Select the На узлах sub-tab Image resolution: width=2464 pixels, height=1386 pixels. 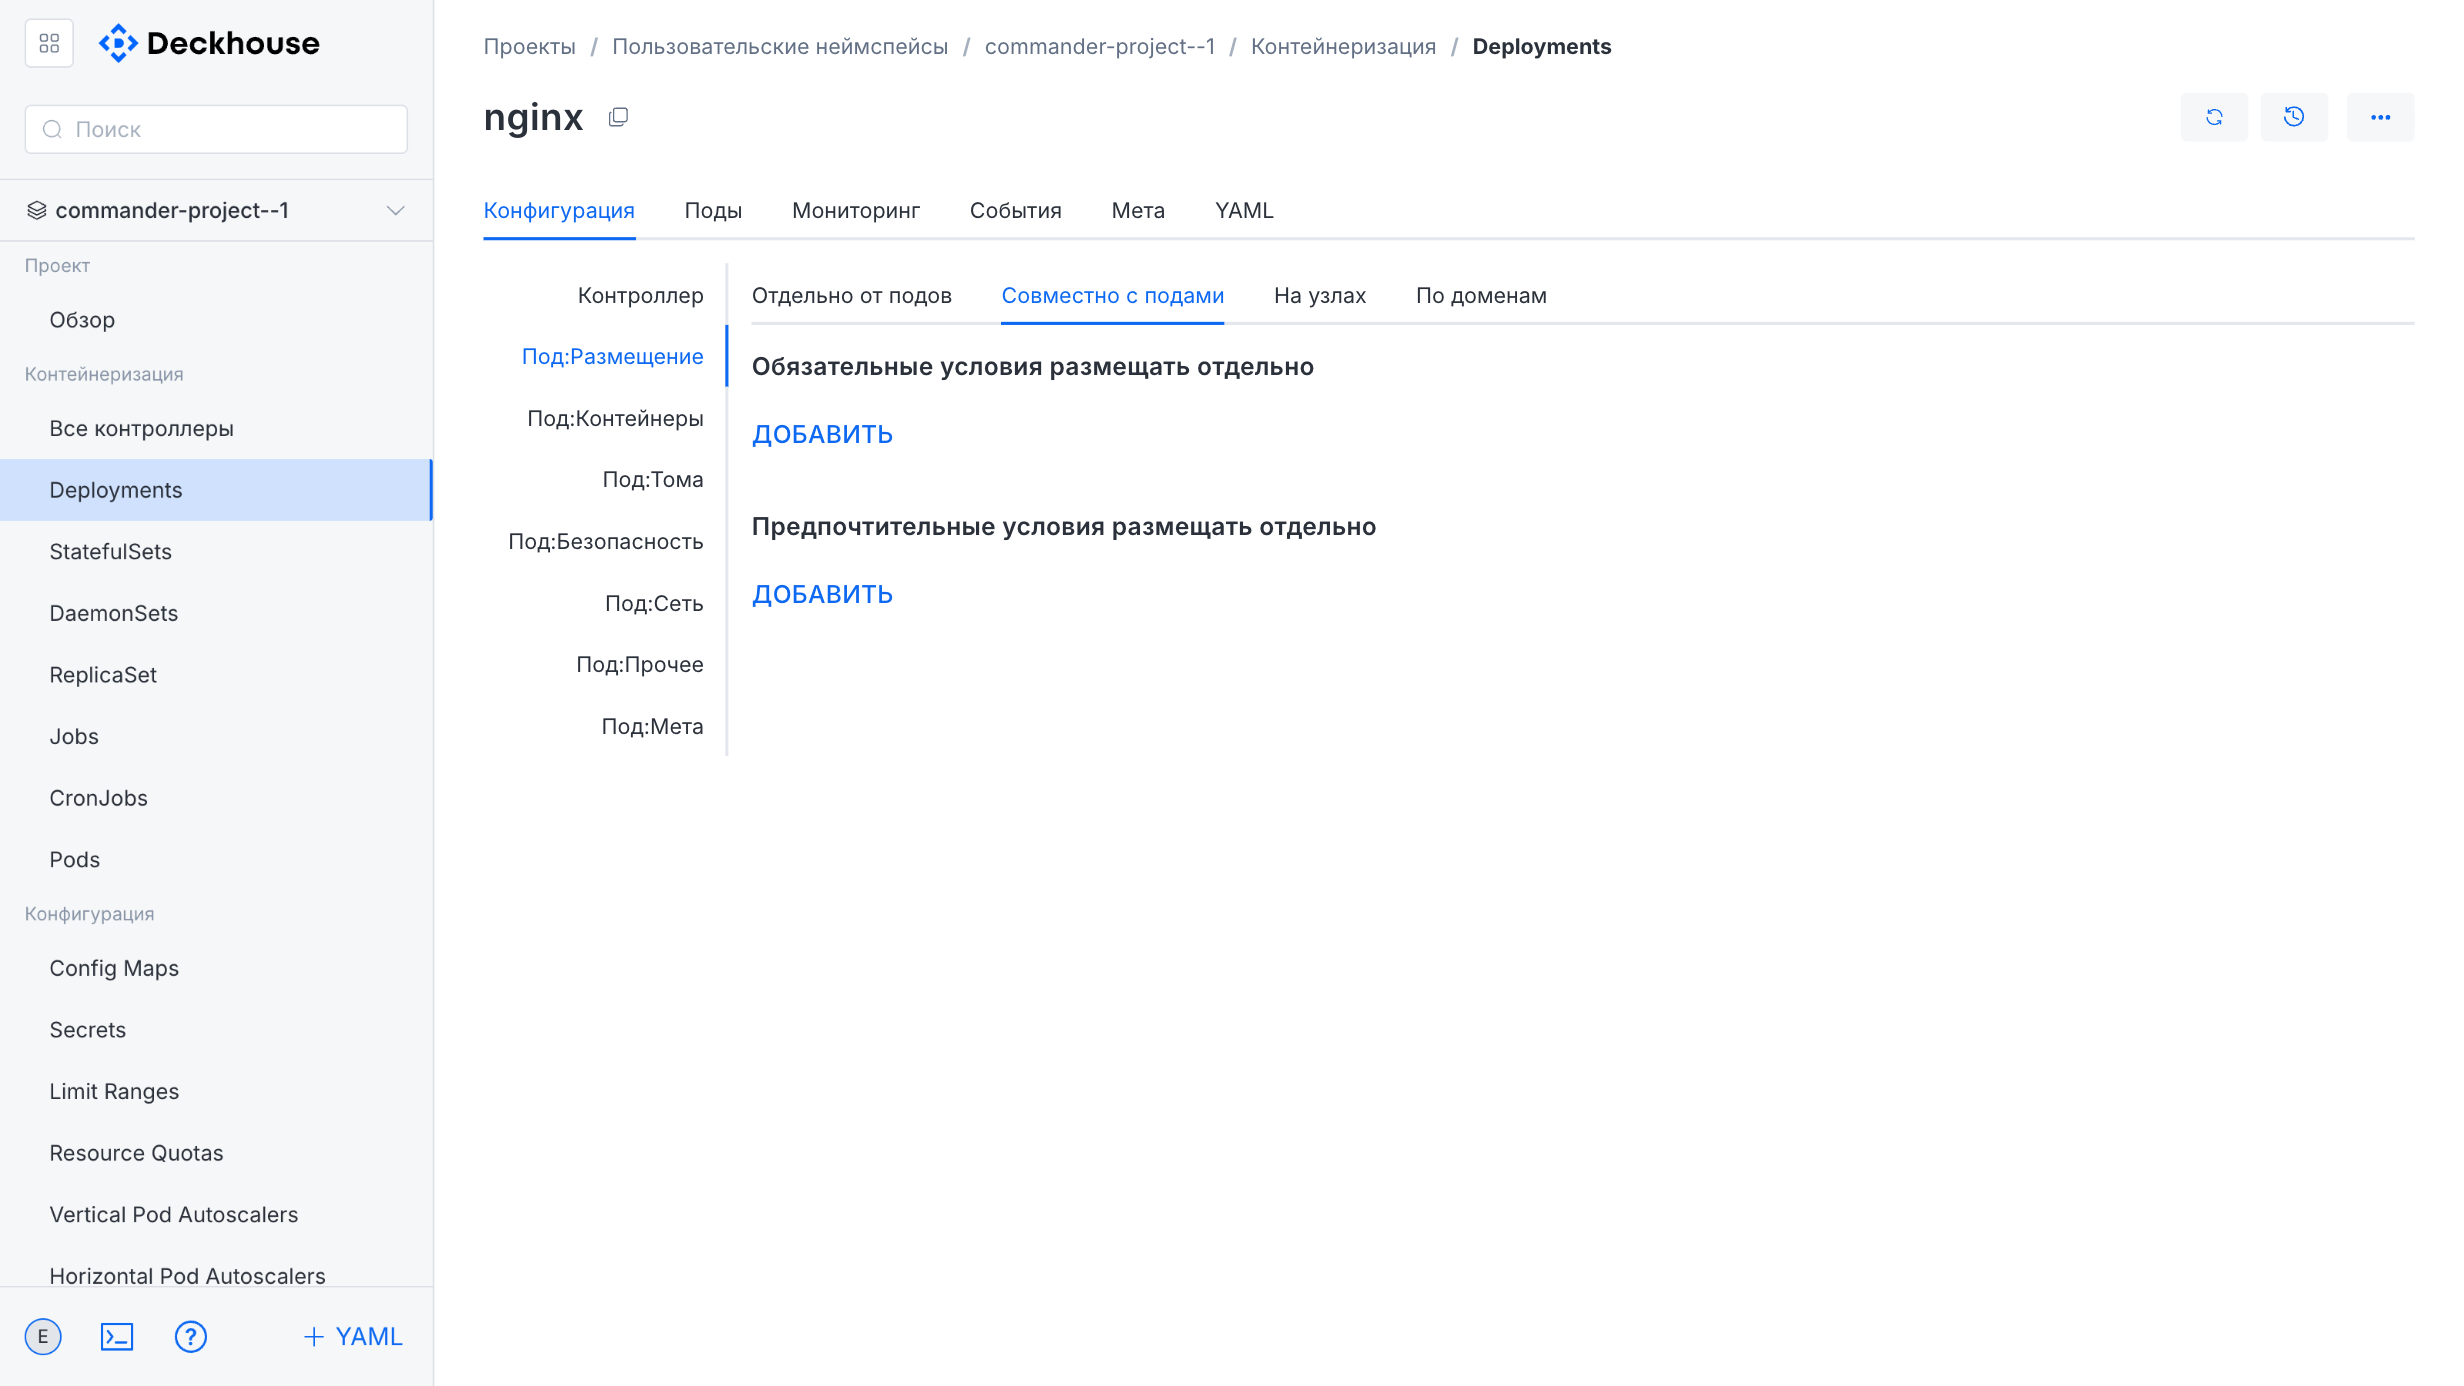1319,295
